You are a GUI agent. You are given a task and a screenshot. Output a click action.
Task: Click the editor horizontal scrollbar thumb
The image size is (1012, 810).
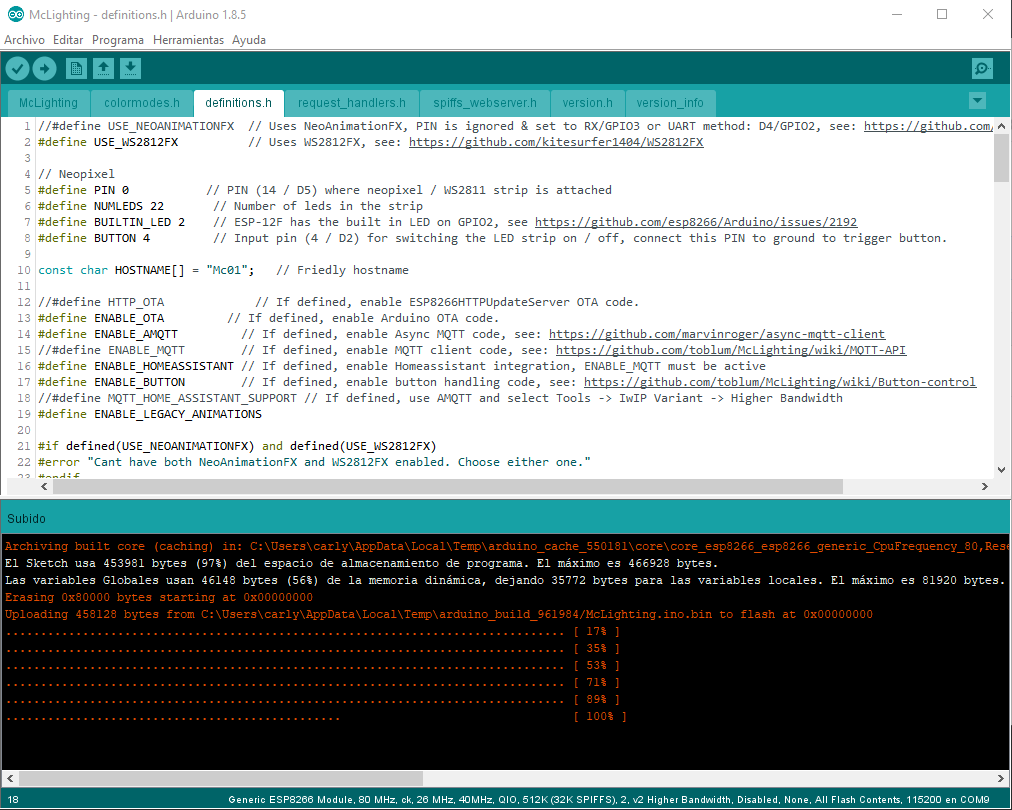pos(448,487)
